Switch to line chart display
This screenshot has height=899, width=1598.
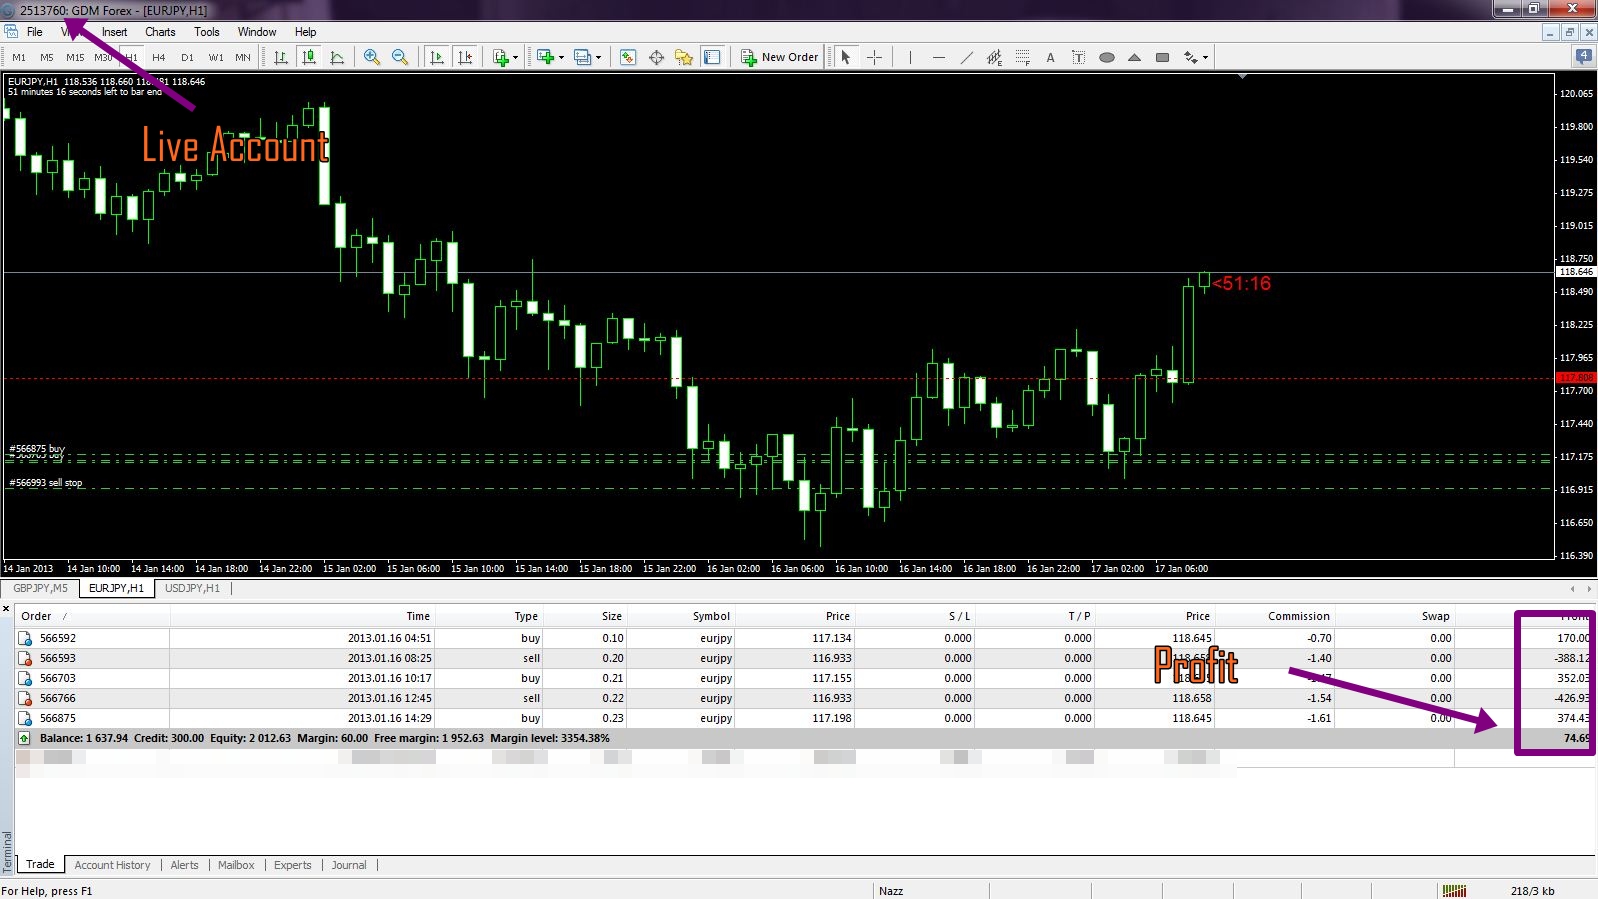click(x=337, y=57)
